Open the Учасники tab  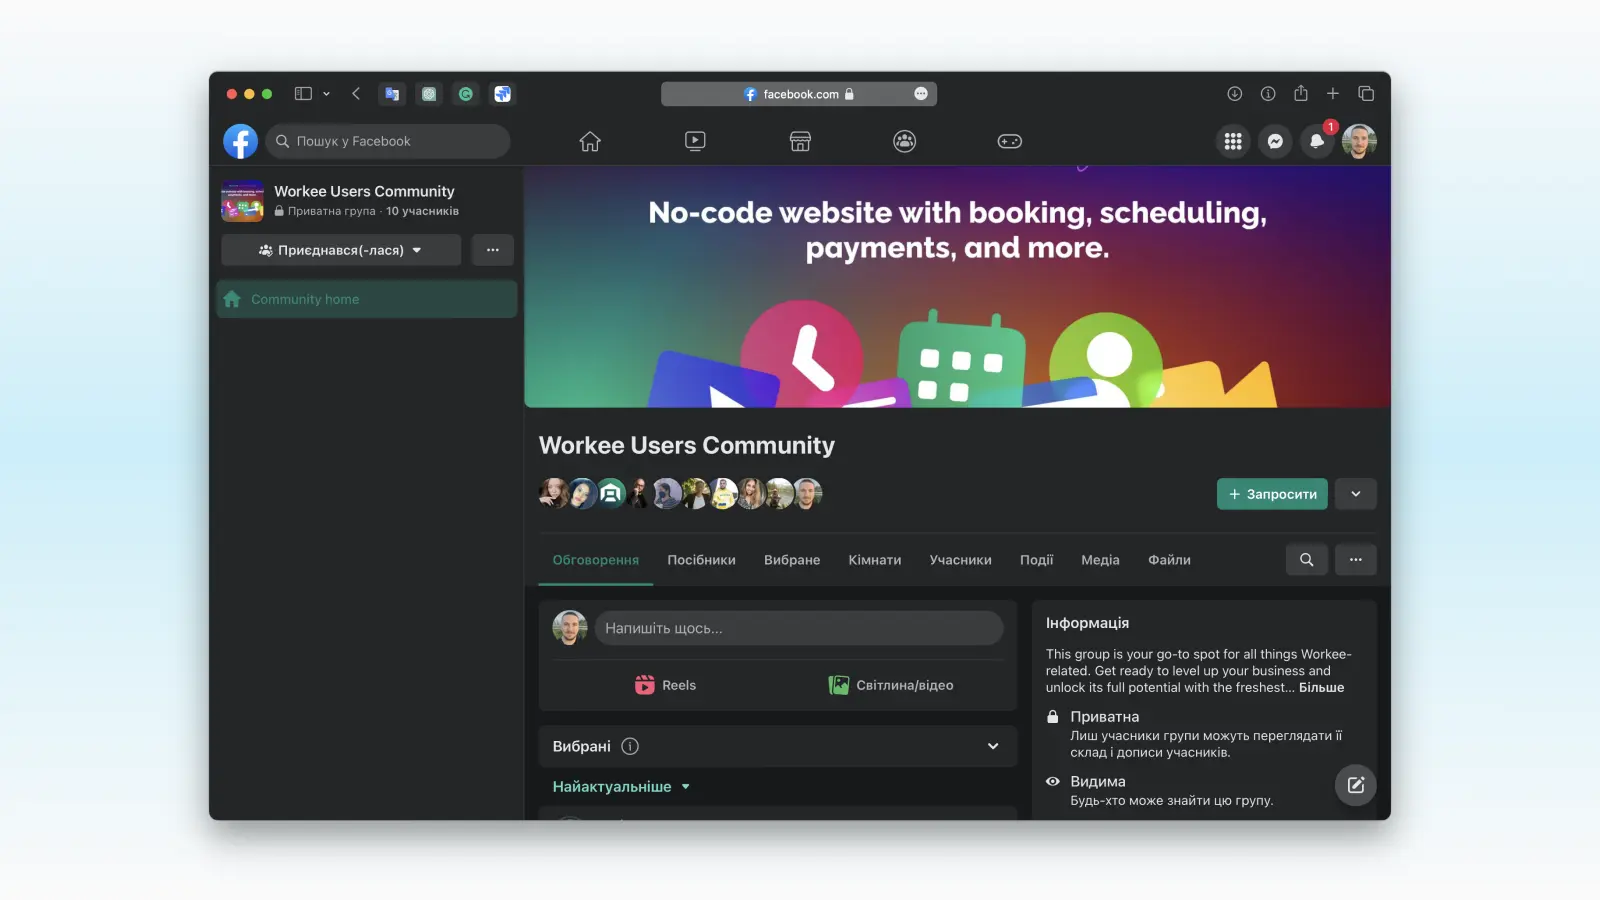coord(961,560)
